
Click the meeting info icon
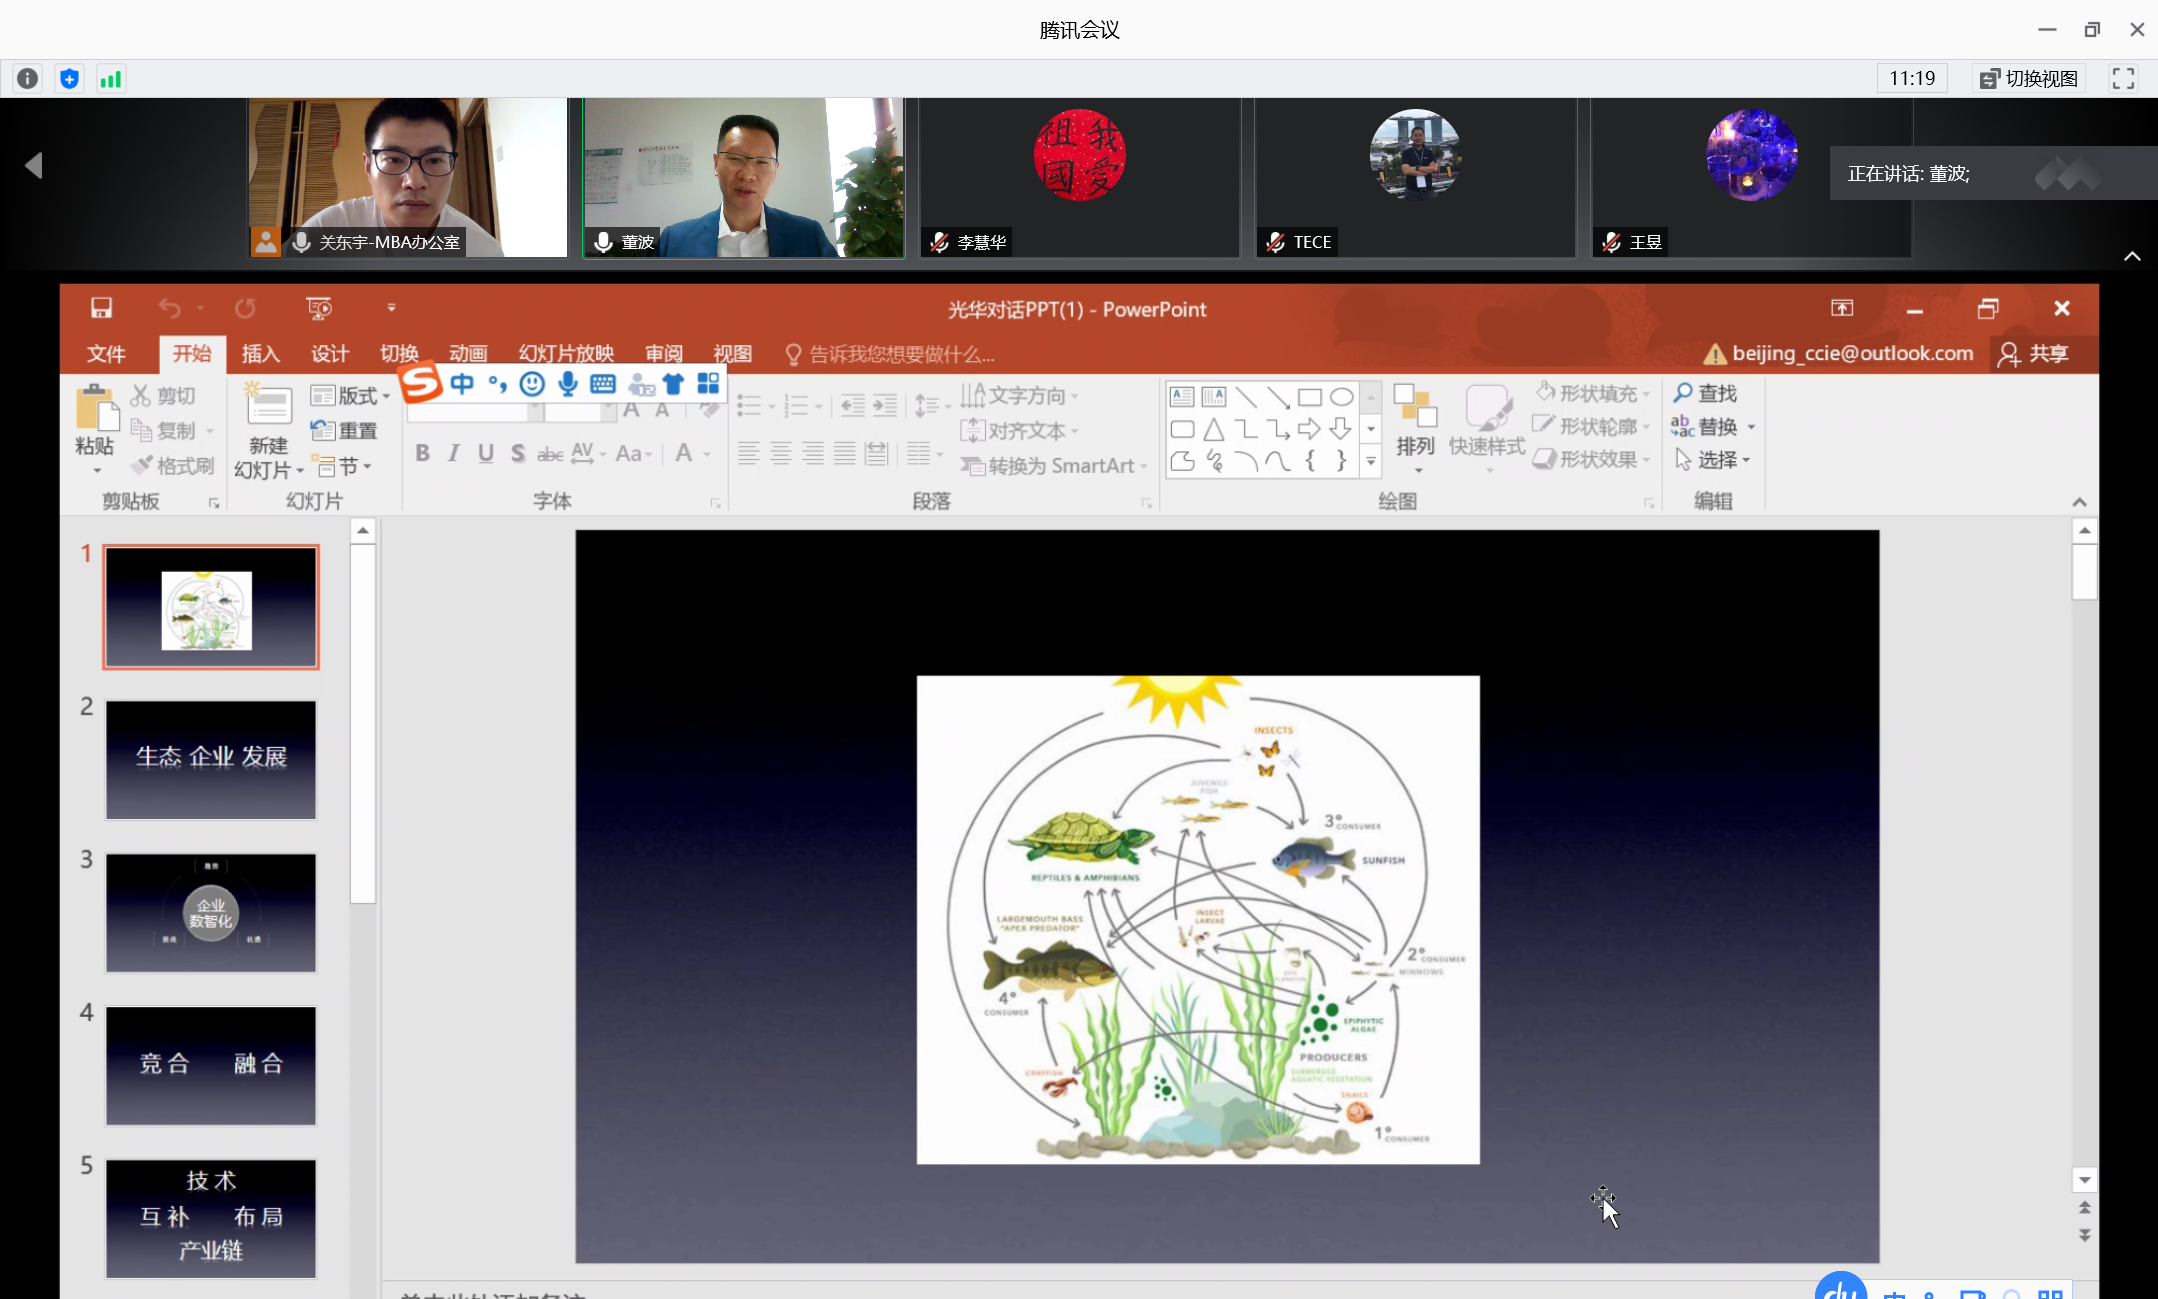tap(28, 79)
